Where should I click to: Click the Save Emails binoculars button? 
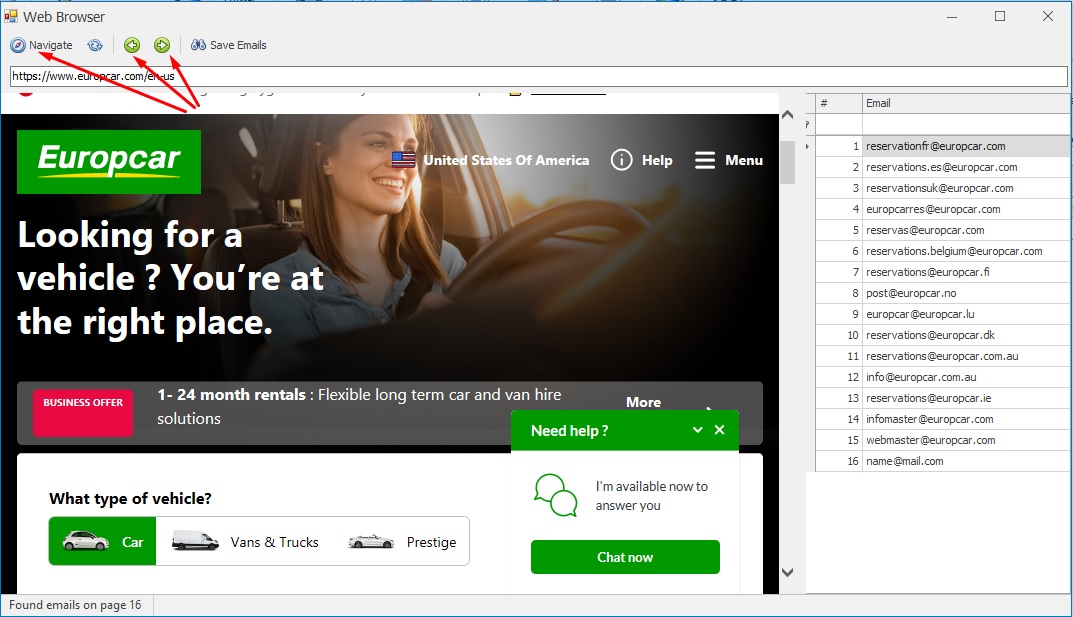(x=229, y=45)
